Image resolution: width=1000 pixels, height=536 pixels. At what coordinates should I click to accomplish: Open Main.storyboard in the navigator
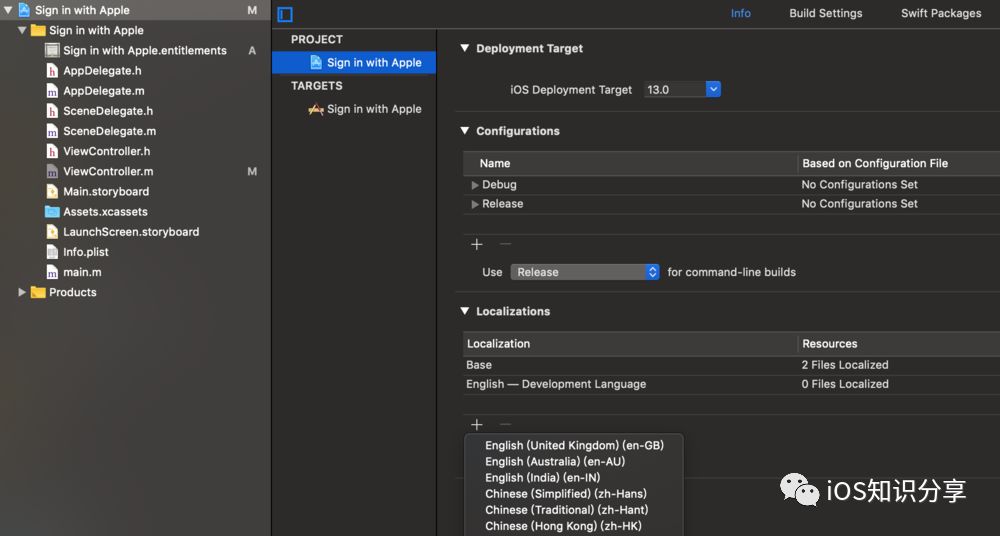(x=106, y=191)
